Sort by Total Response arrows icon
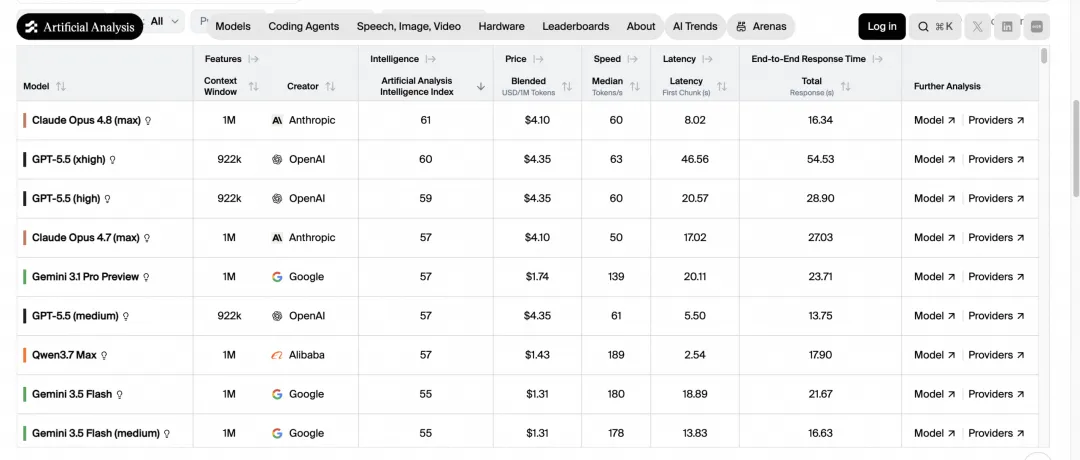Image resolution: width=1080 pixels, height=460 pixels. [846, 87]
